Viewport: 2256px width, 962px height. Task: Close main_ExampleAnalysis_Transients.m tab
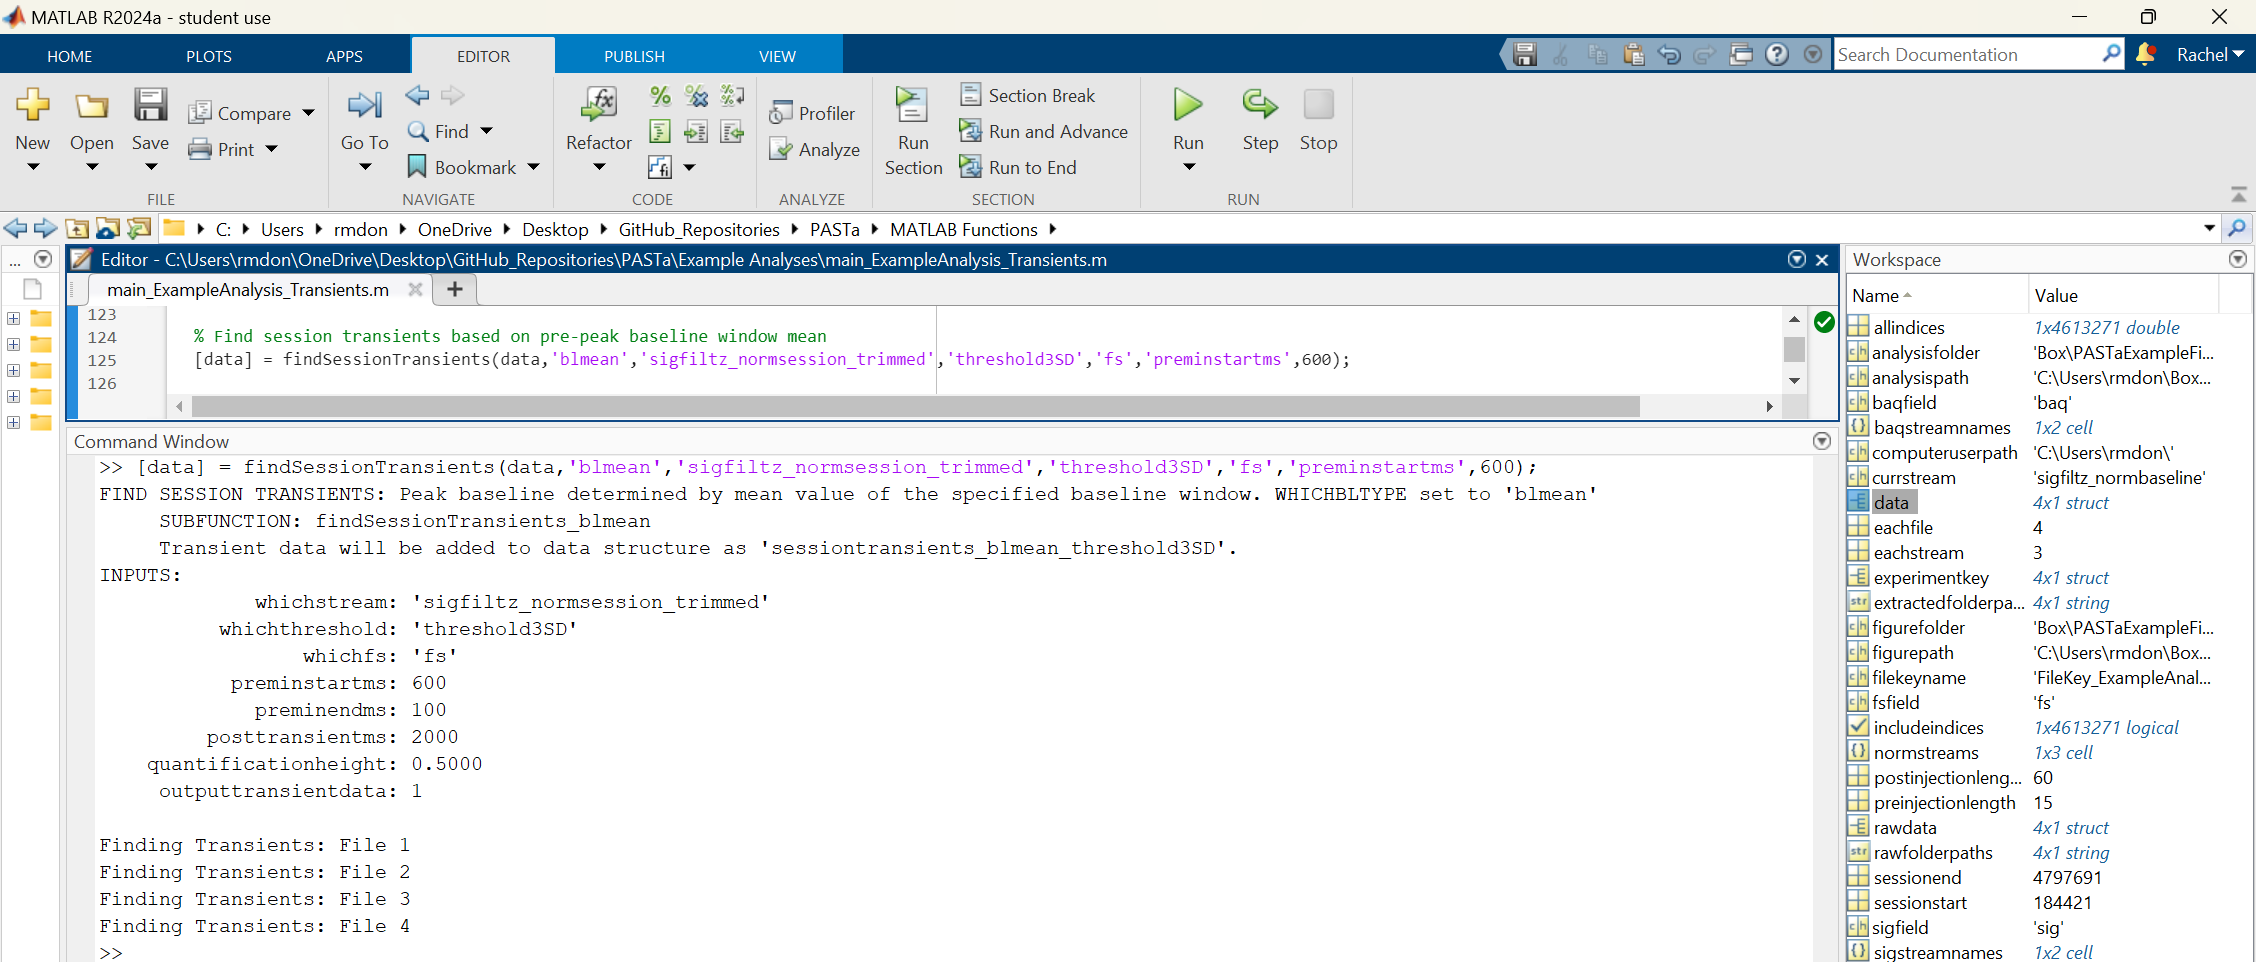(415, 289)
